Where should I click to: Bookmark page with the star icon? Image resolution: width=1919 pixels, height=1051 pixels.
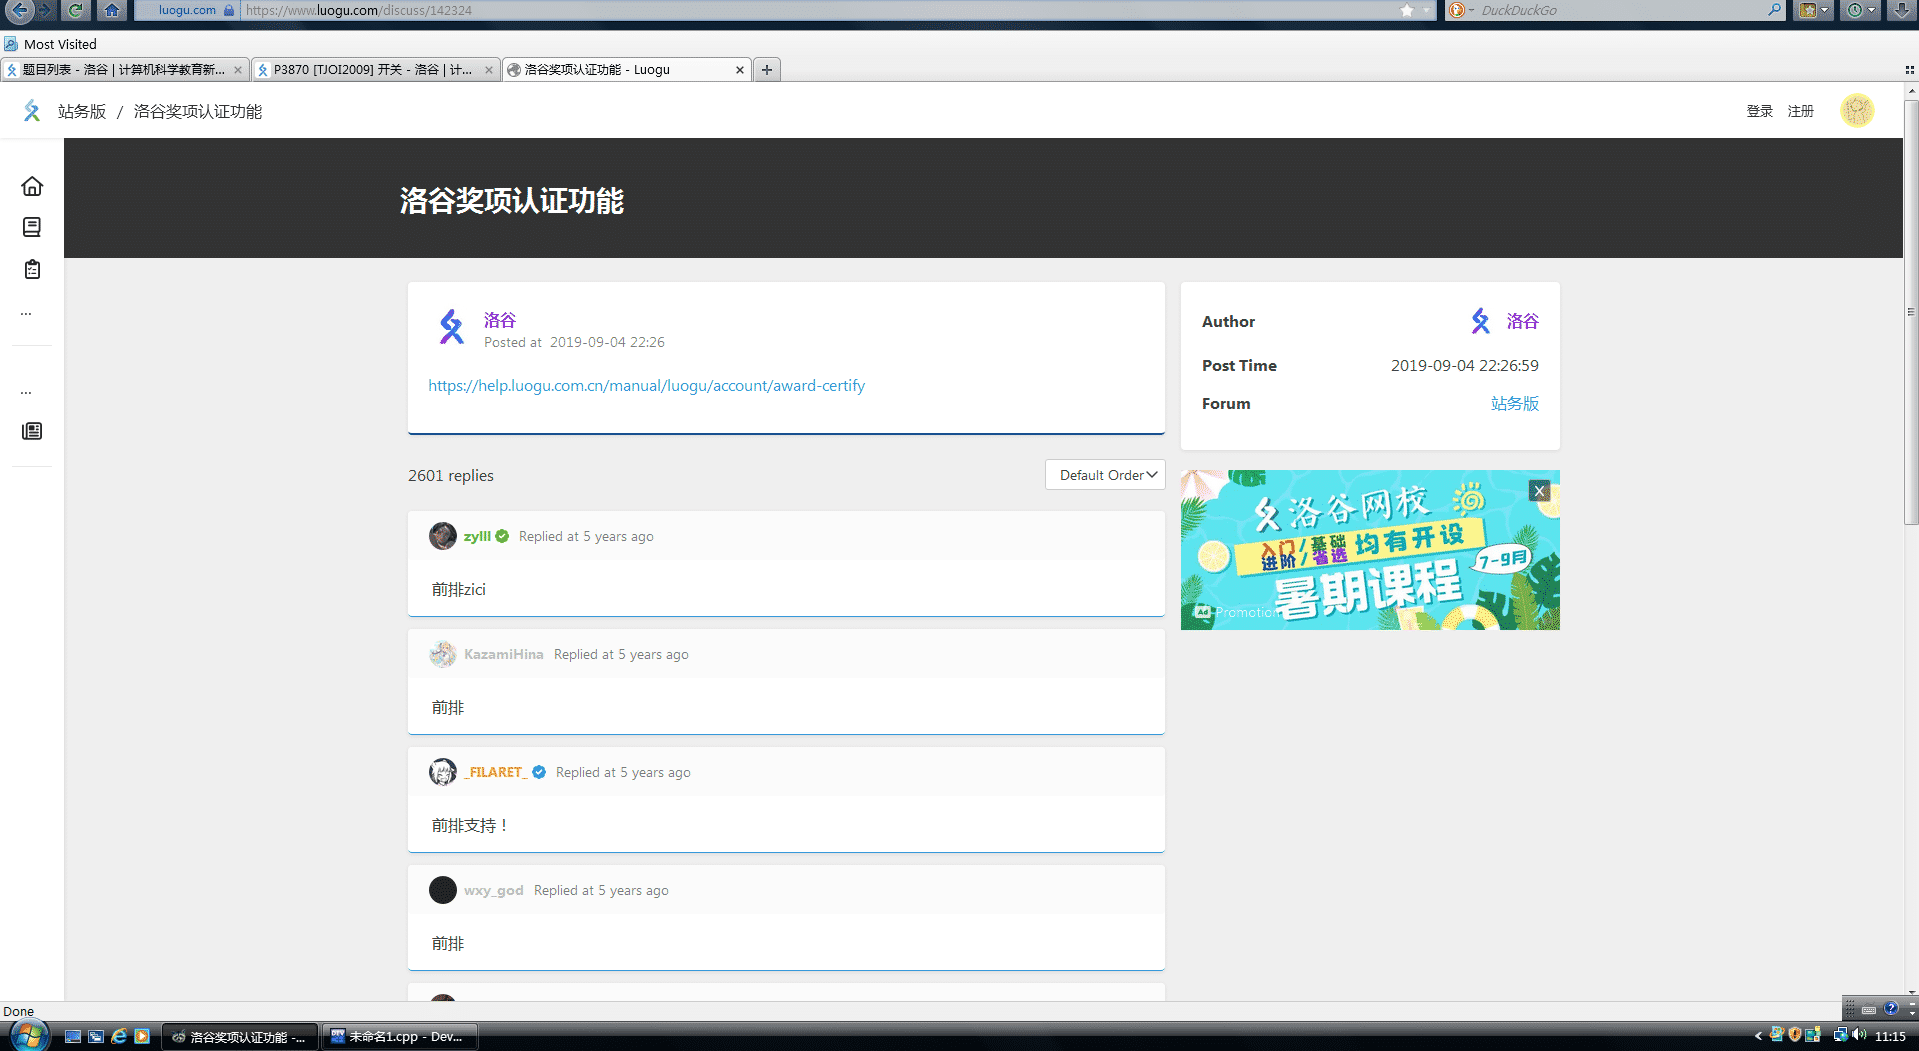1407,10
